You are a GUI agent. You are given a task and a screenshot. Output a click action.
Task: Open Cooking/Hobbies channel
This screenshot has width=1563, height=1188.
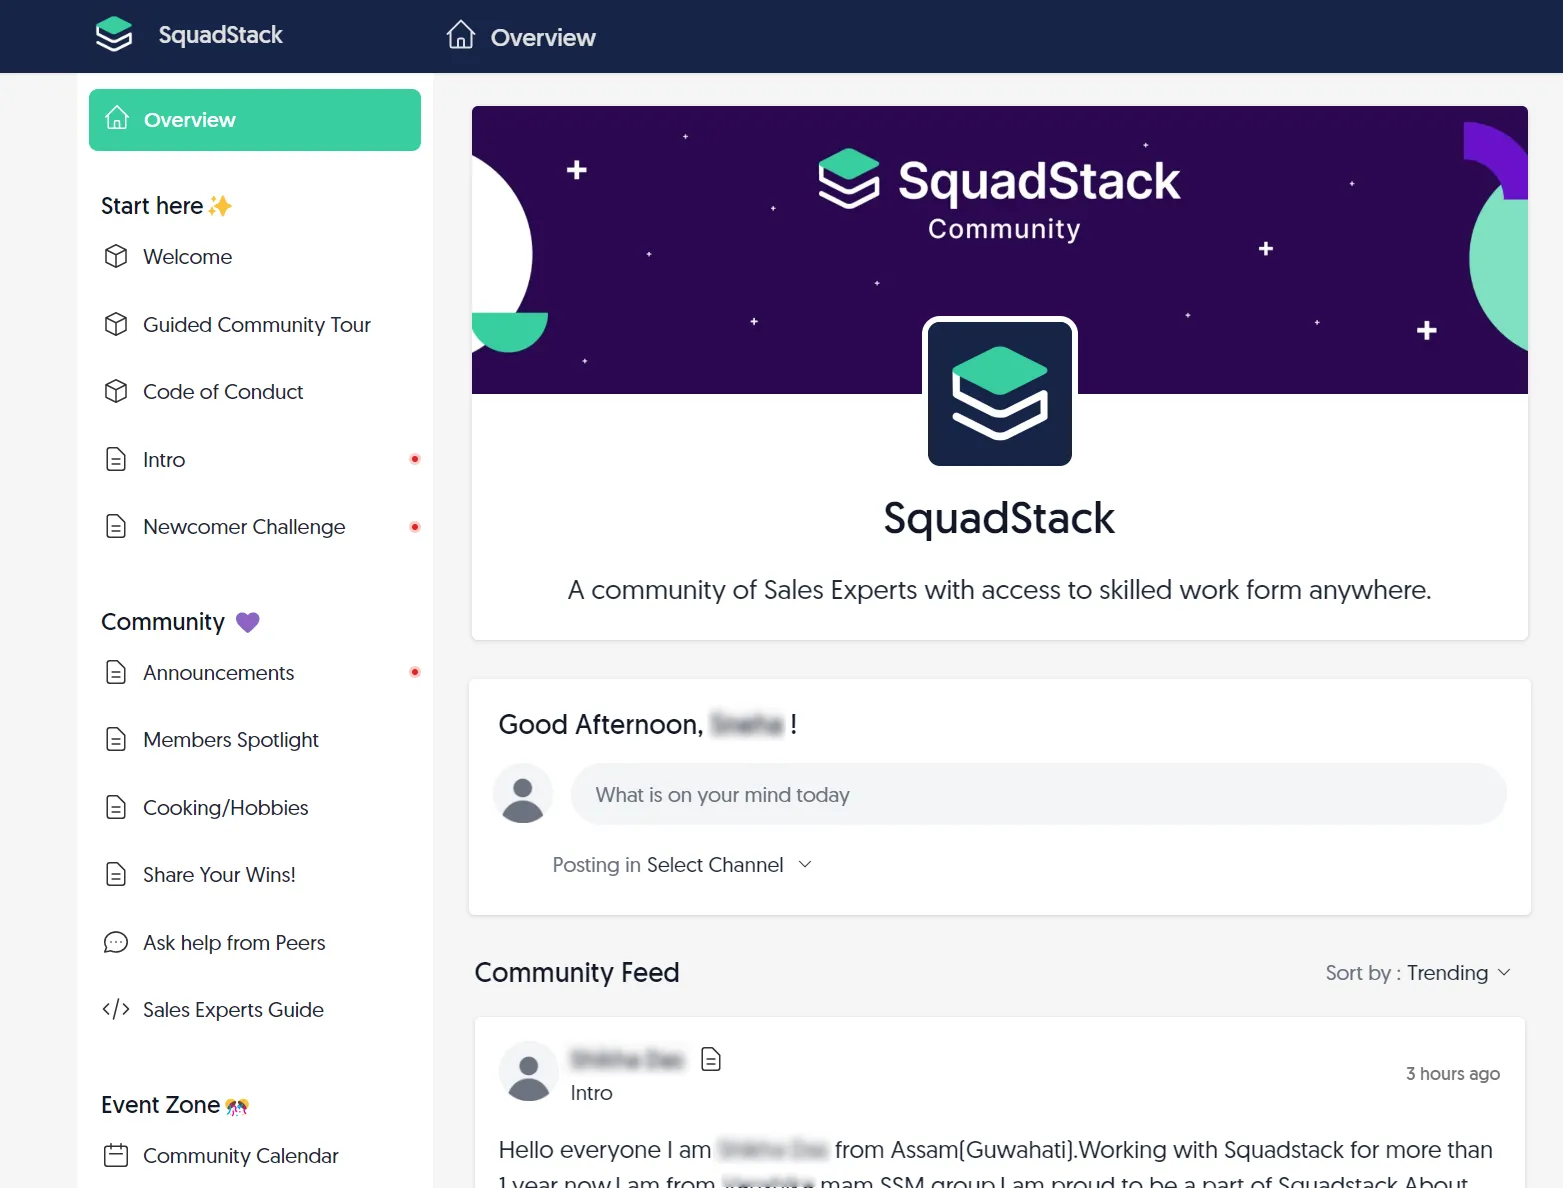226,808
